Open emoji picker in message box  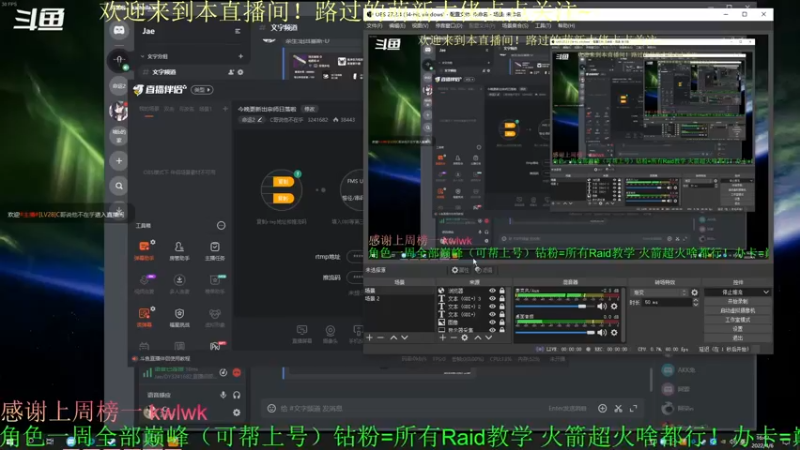tap(271, 408)
